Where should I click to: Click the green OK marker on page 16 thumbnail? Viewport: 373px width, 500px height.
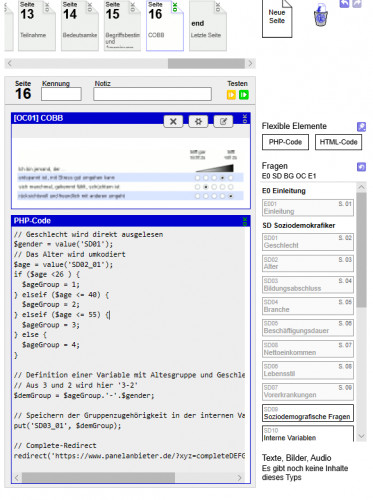tap(175, 8)
